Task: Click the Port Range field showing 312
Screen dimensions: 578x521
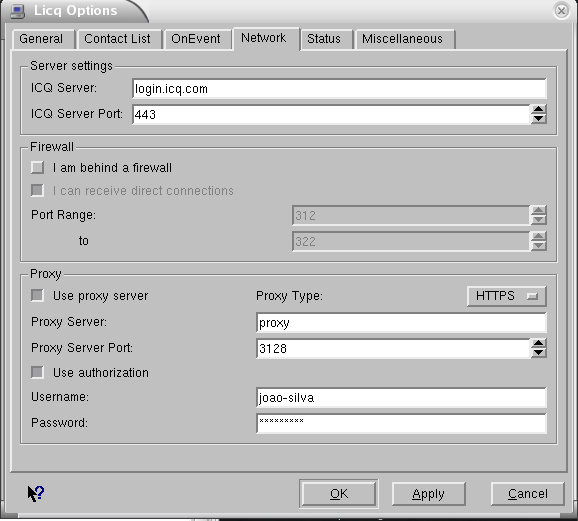Action: pos(411,215)
